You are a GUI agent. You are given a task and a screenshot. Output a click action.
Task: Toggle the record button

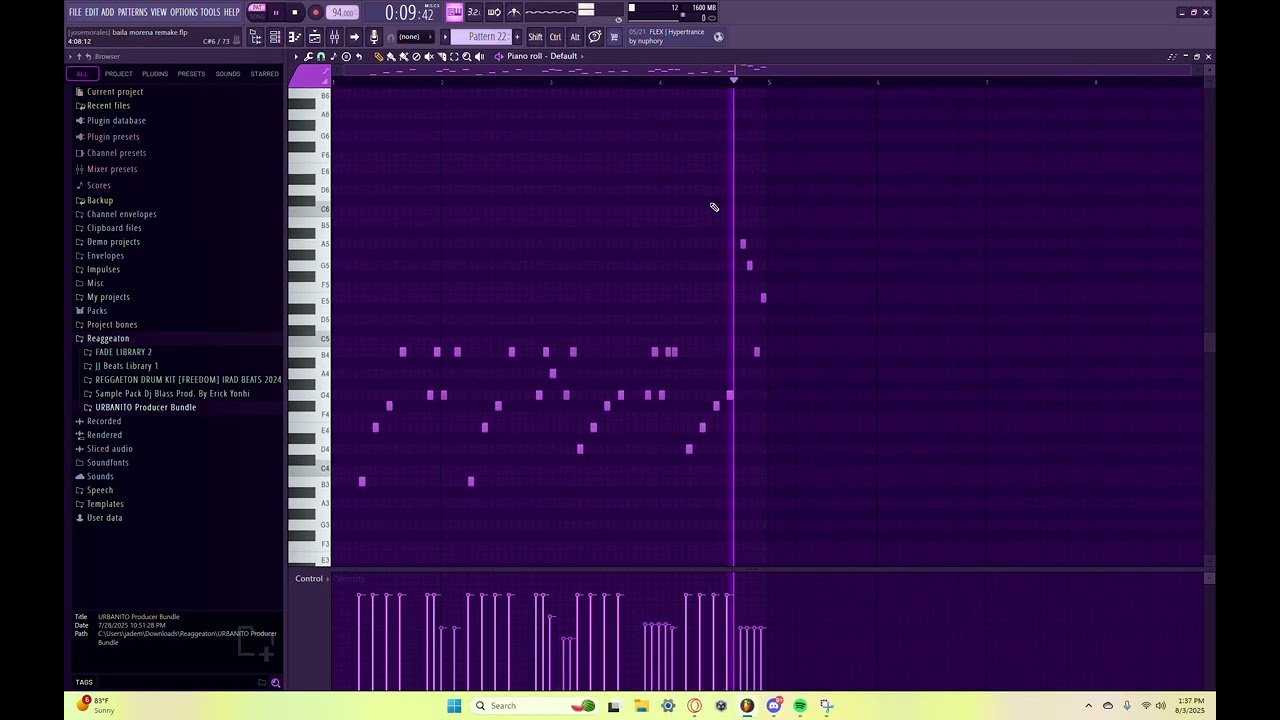pyautogui.click(x=316, y=12)
